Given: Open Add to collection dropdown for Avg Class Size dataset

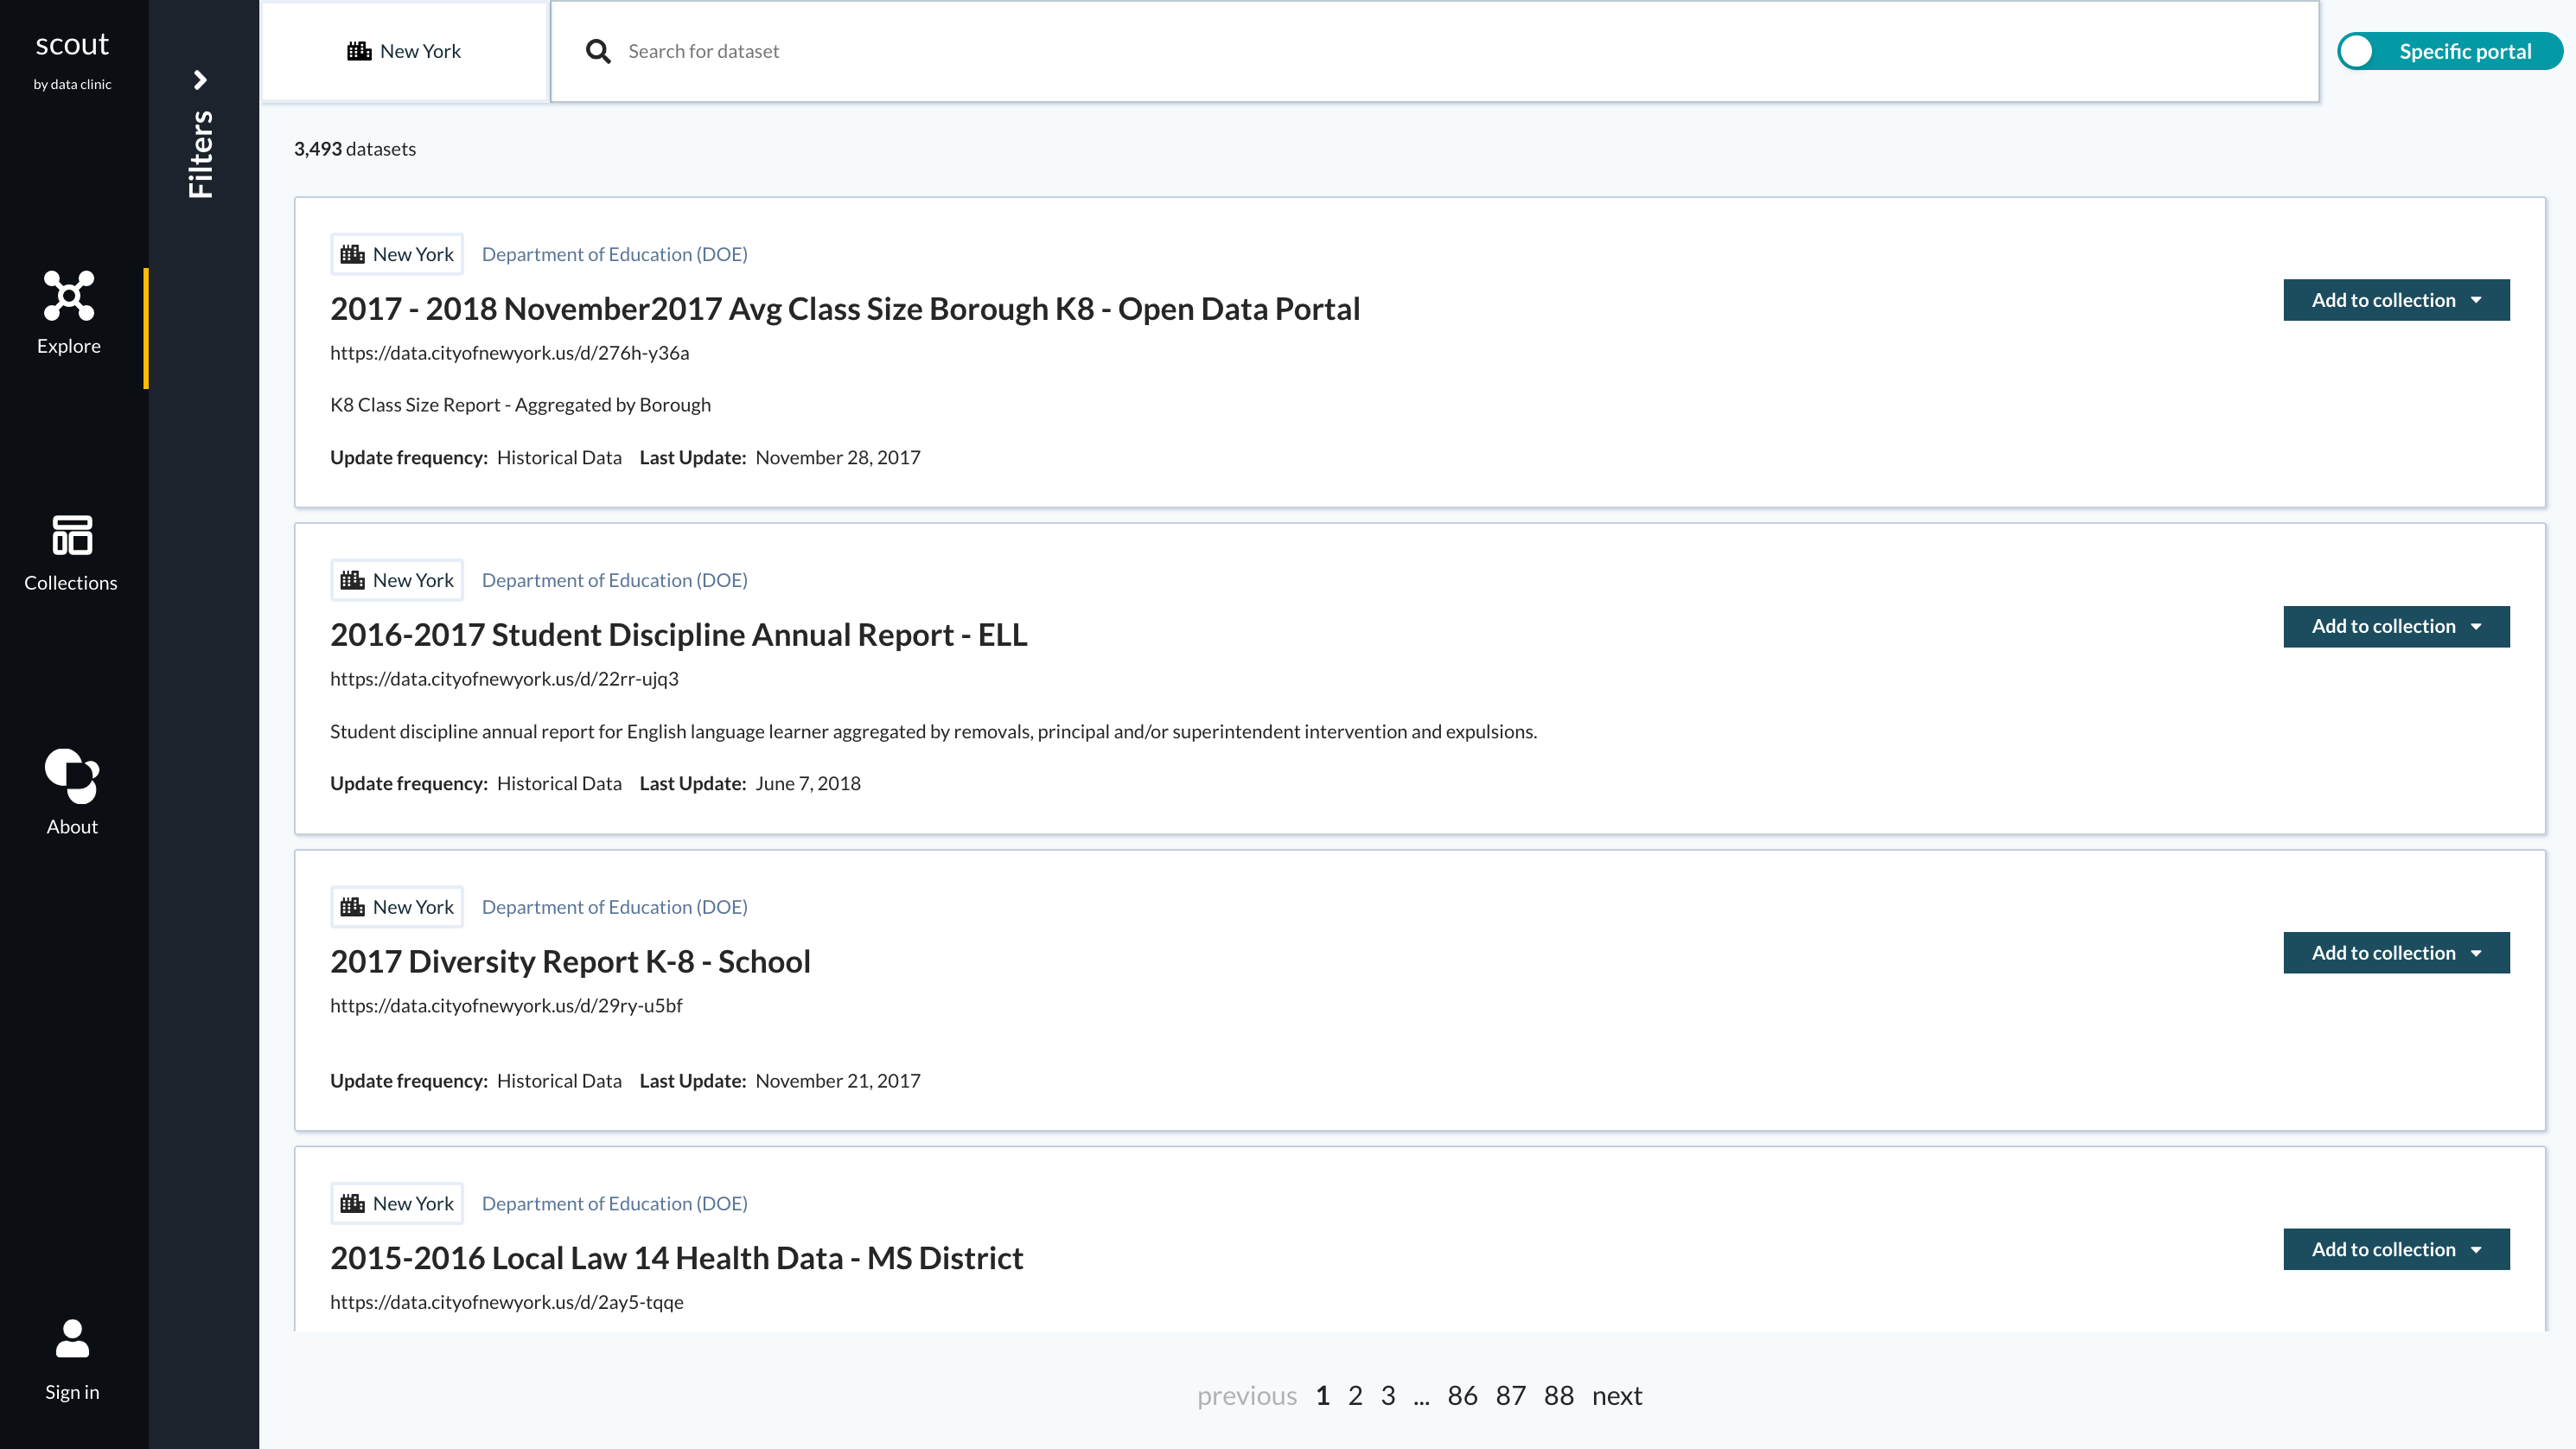Looking at the screenshot, I should pyautogui.click(x=2396, y=299).
